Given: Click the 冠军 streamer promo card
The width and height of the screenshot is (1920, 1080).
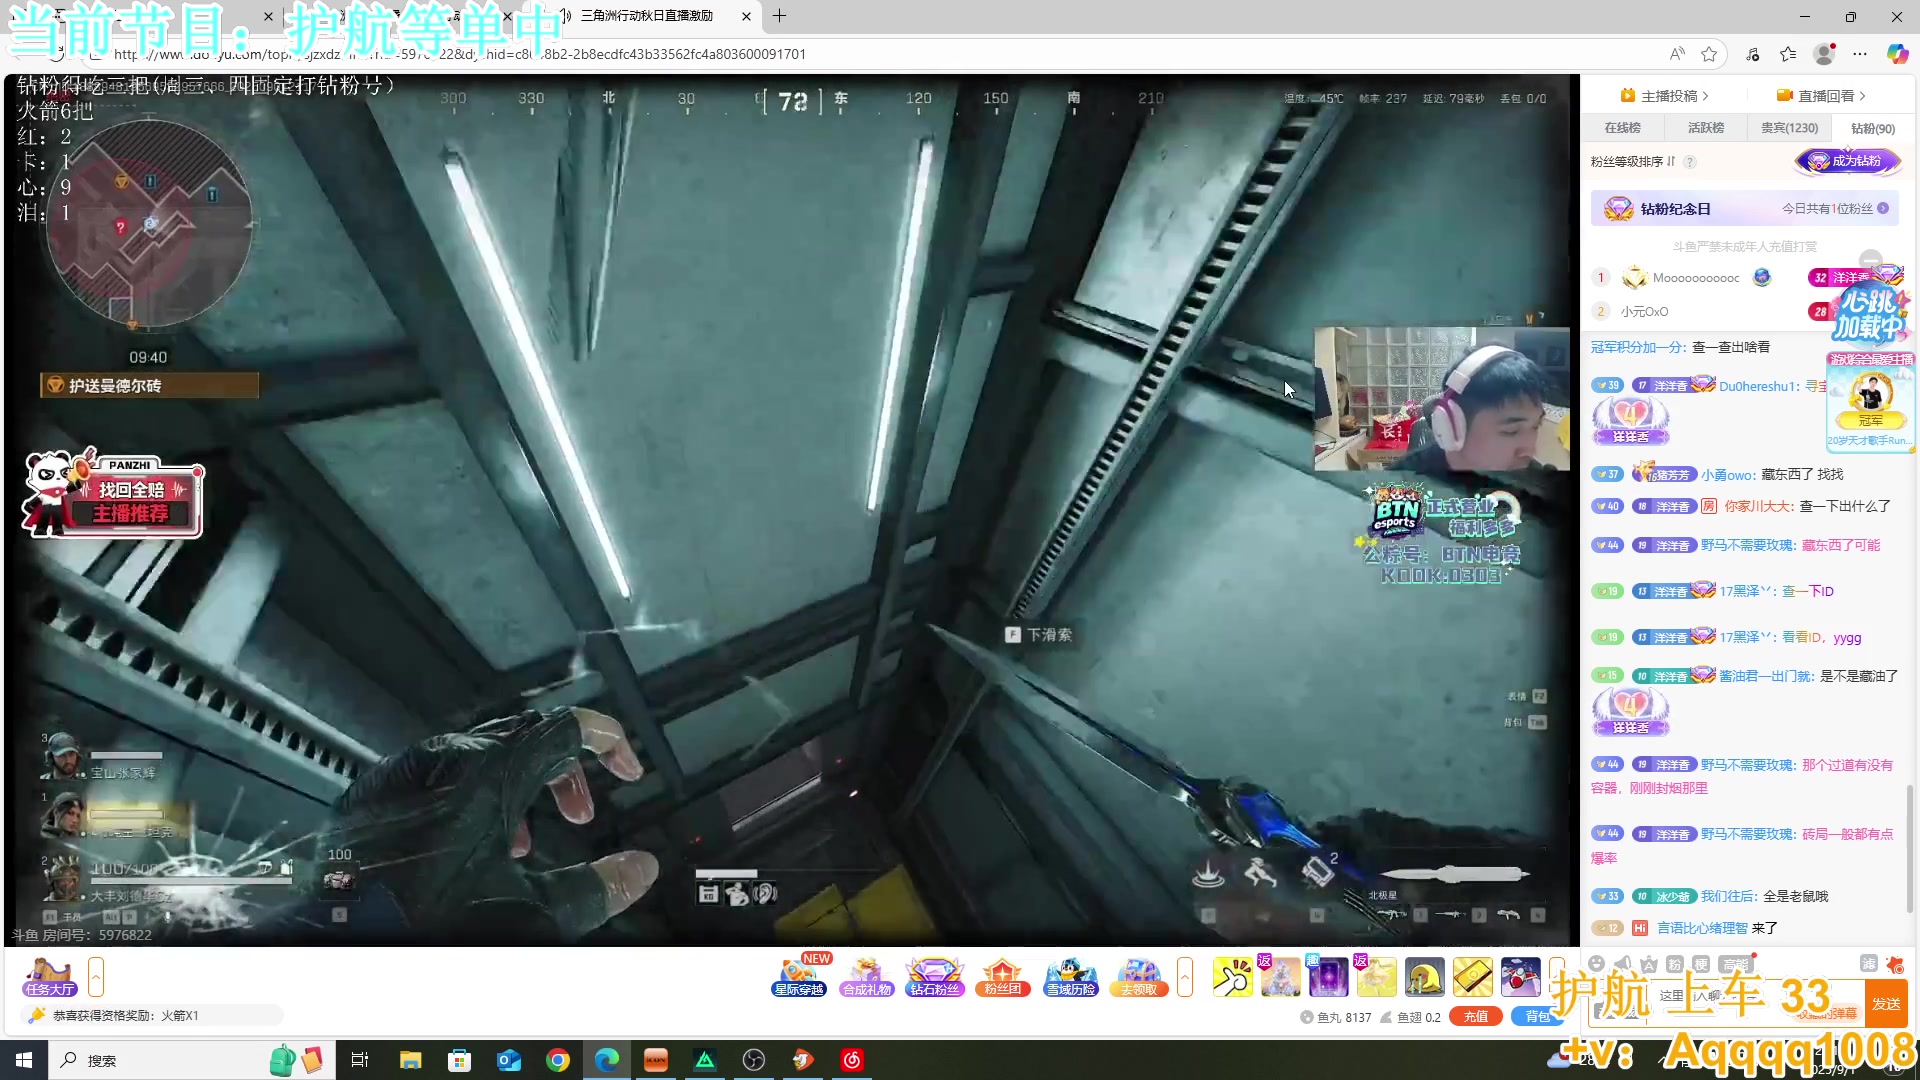Looking at the screenshot, I should coord(1870,400).
